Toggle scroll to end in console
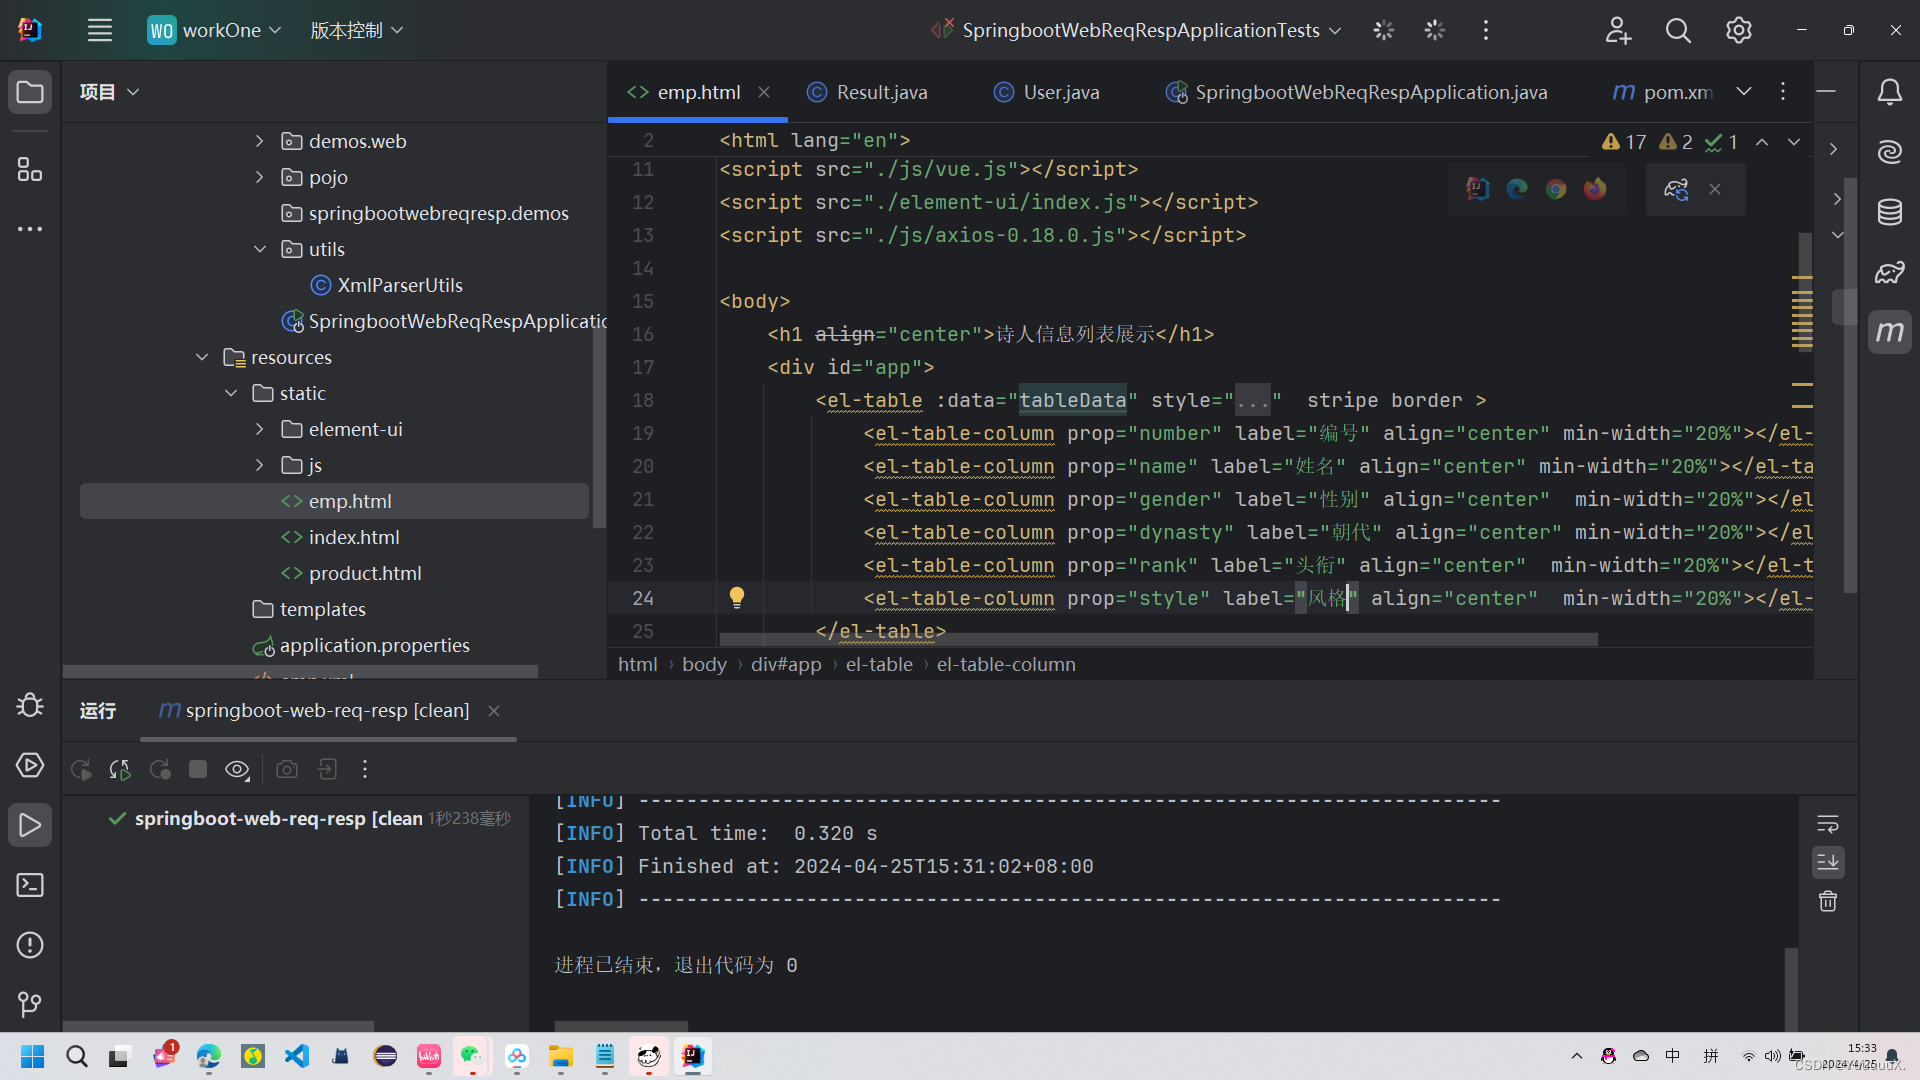 point(1828,862)
